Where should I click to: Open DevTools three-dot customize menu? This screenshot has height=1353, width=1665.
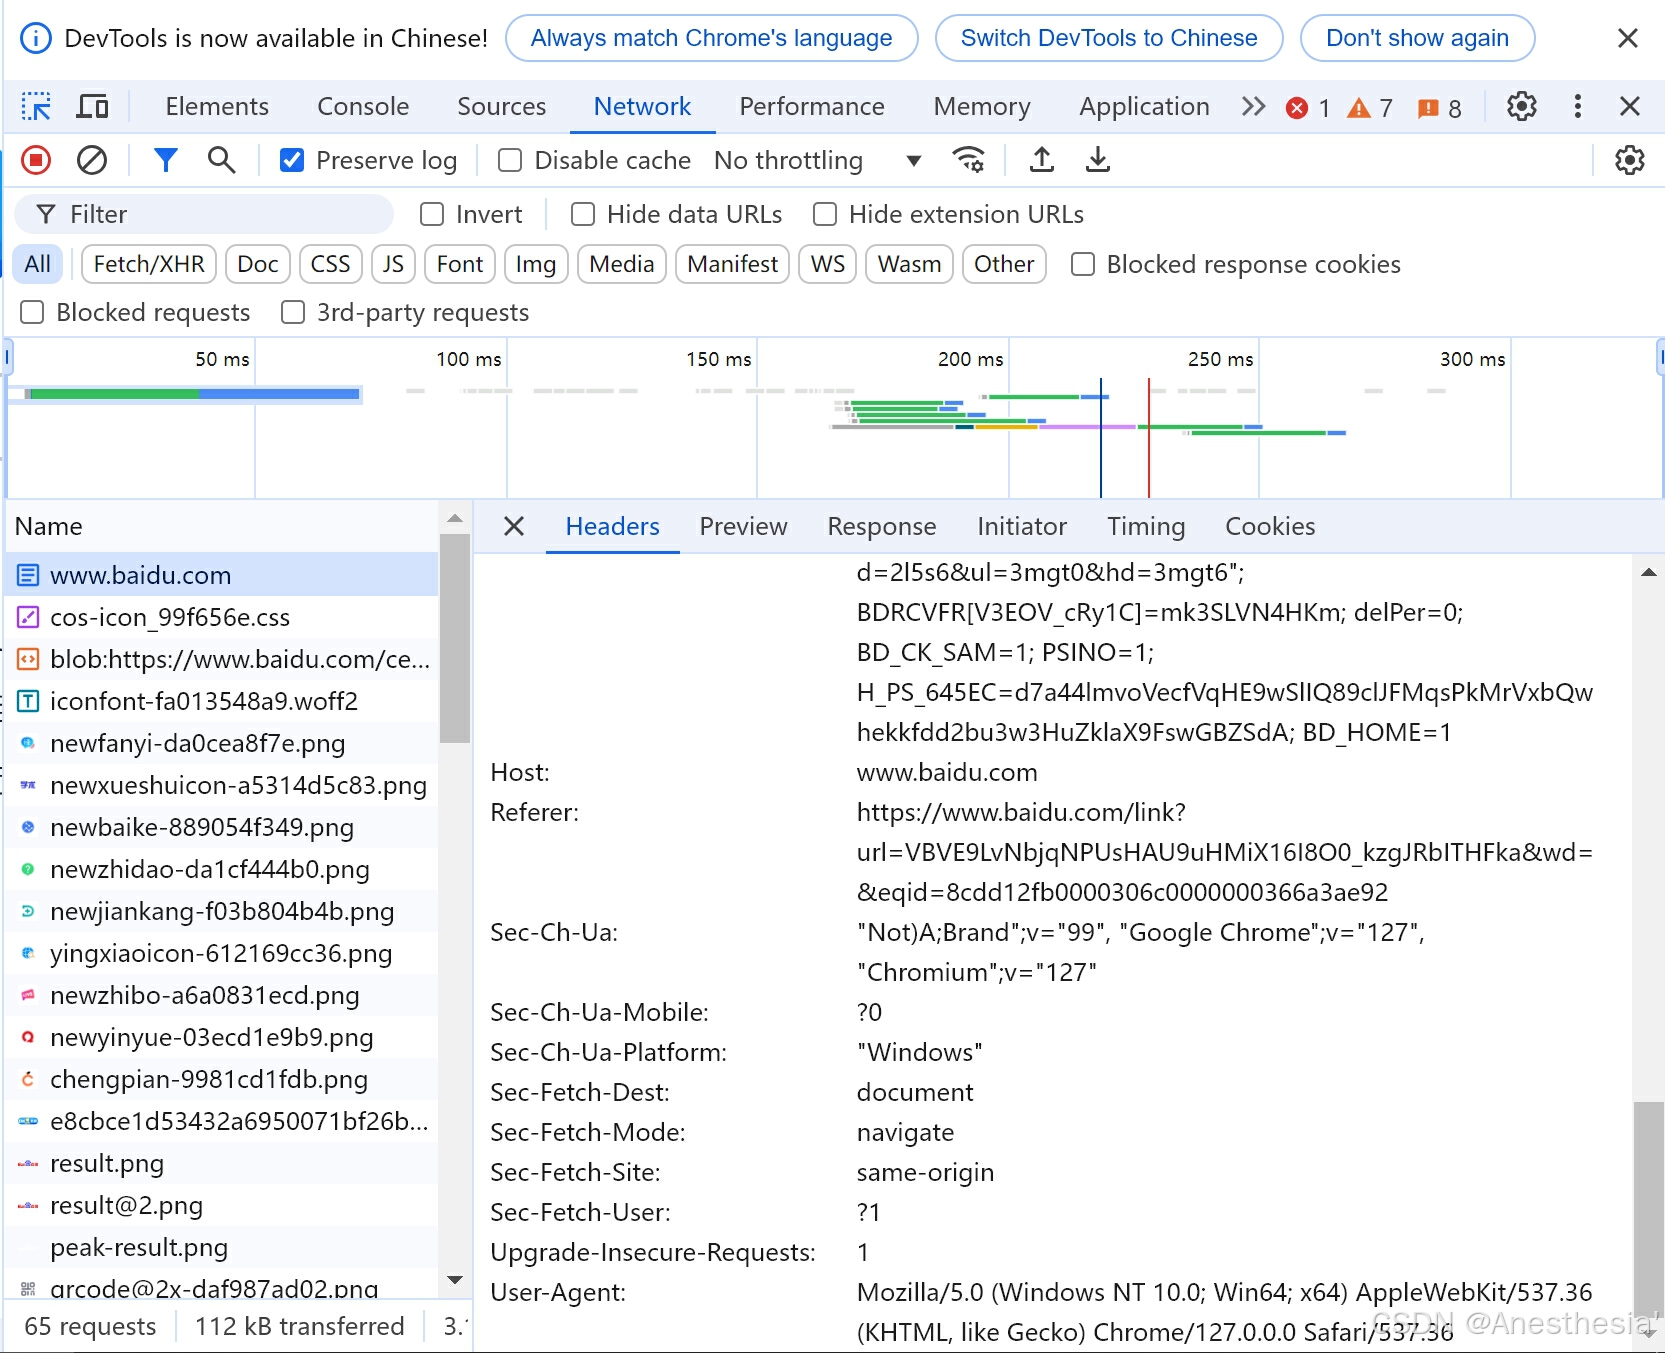tap(1577, 106)
